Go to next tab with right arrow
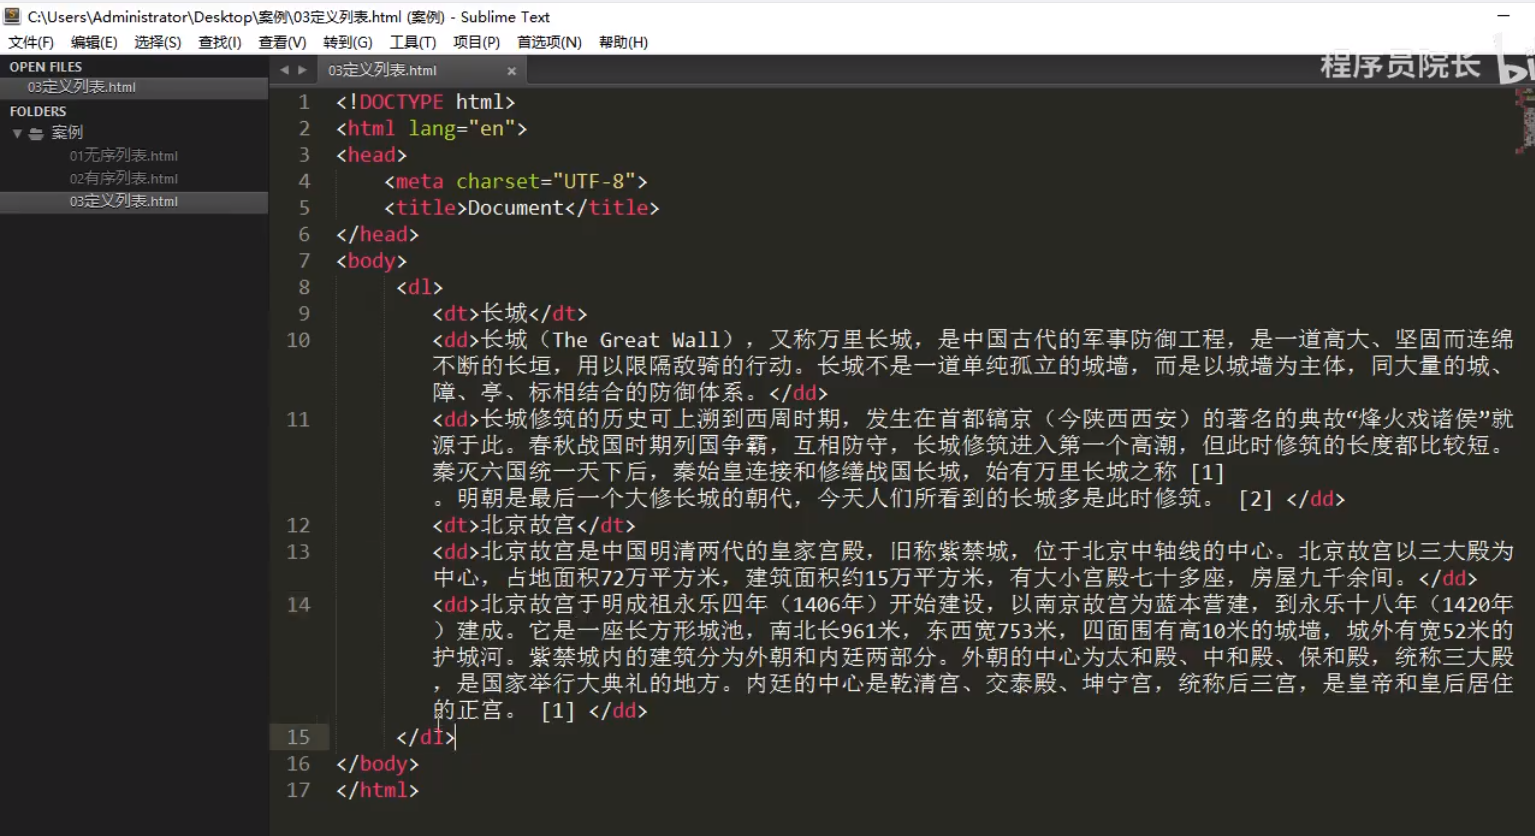 [302, 70]
